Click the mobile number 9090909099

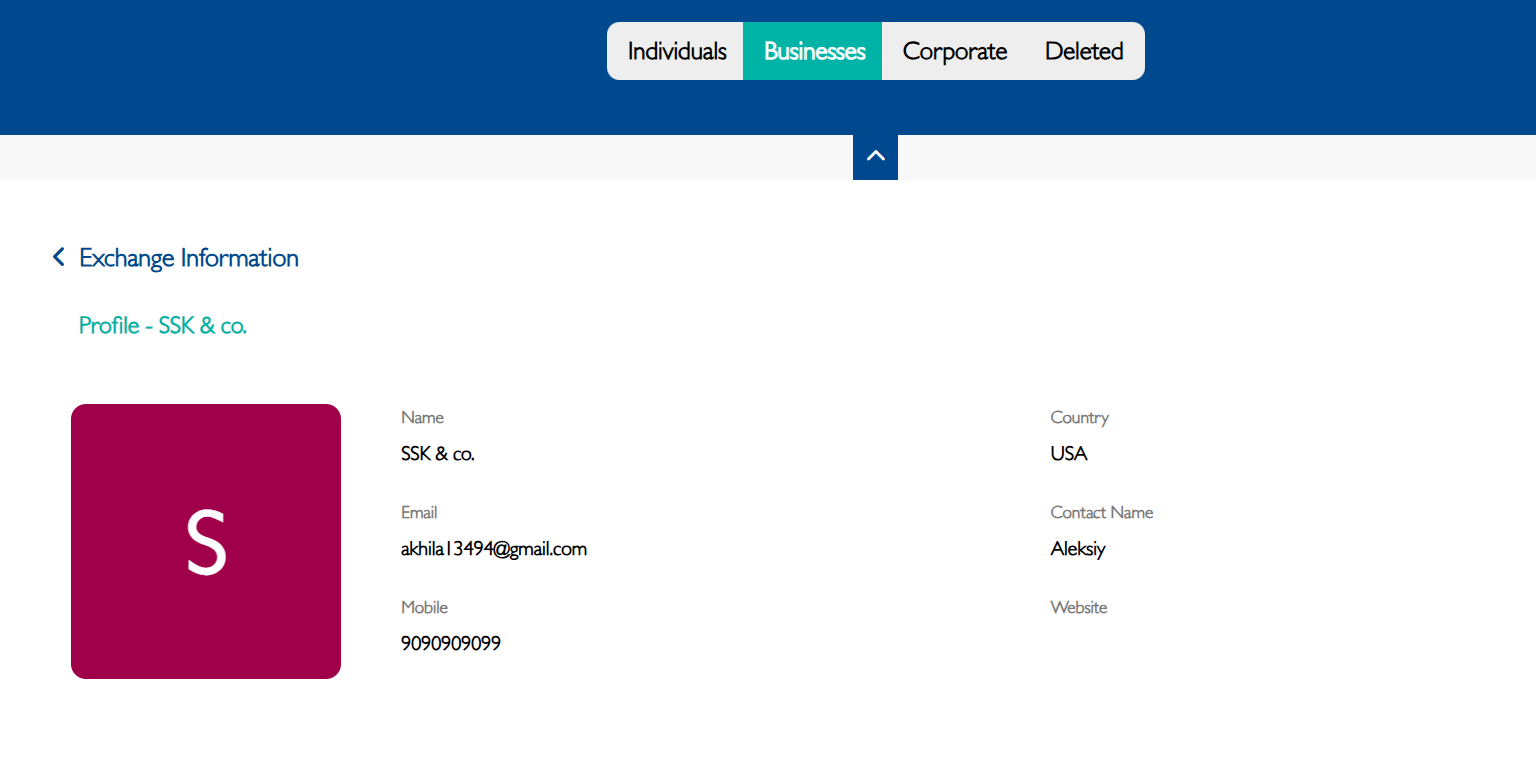(x=450, y=644)
